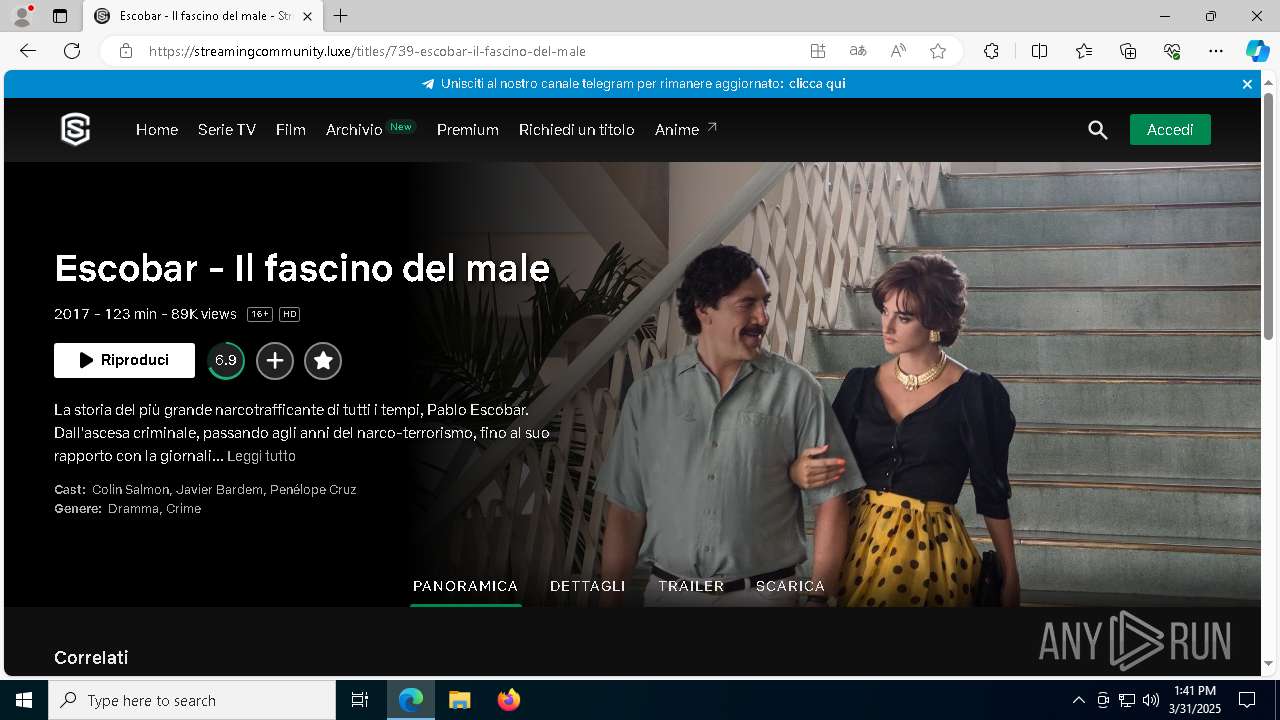Close the Escobar browser tab
This screenshot has height=720, width=1280.
click(x=308, y=16)
